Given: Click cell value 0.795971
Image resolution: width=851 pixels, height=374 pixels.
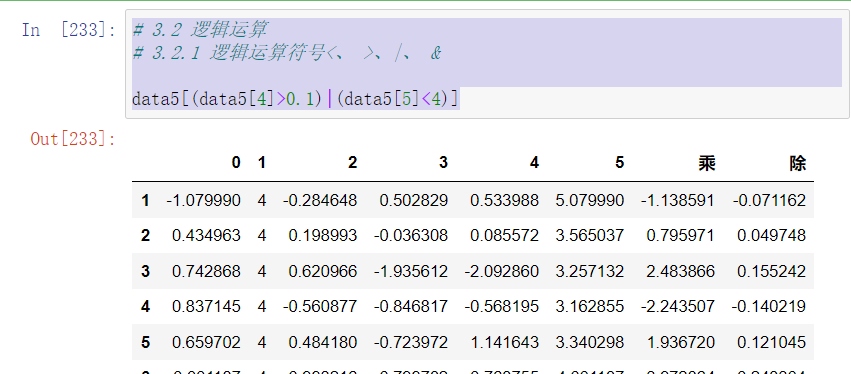Looking at the screenshot, I should [x=681, y=236].
